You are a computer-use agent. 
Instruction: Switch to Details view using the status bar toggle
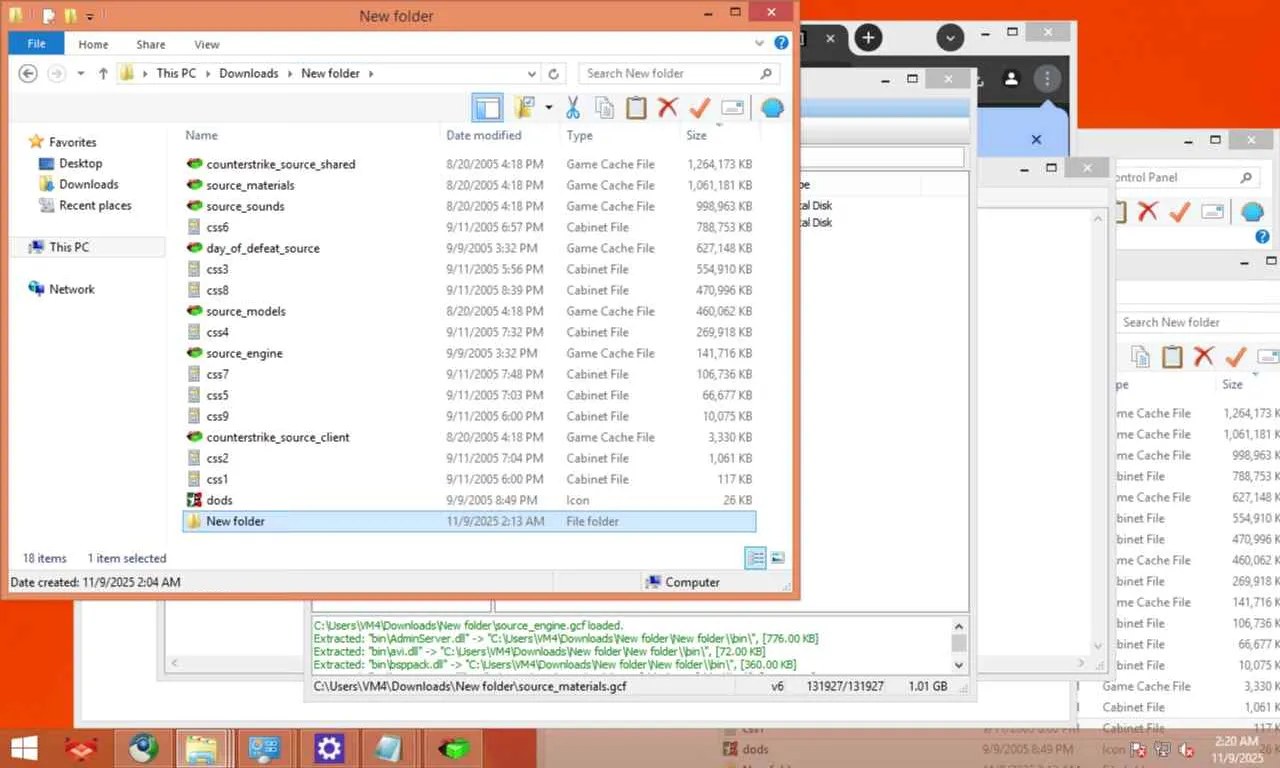point(756,558)
